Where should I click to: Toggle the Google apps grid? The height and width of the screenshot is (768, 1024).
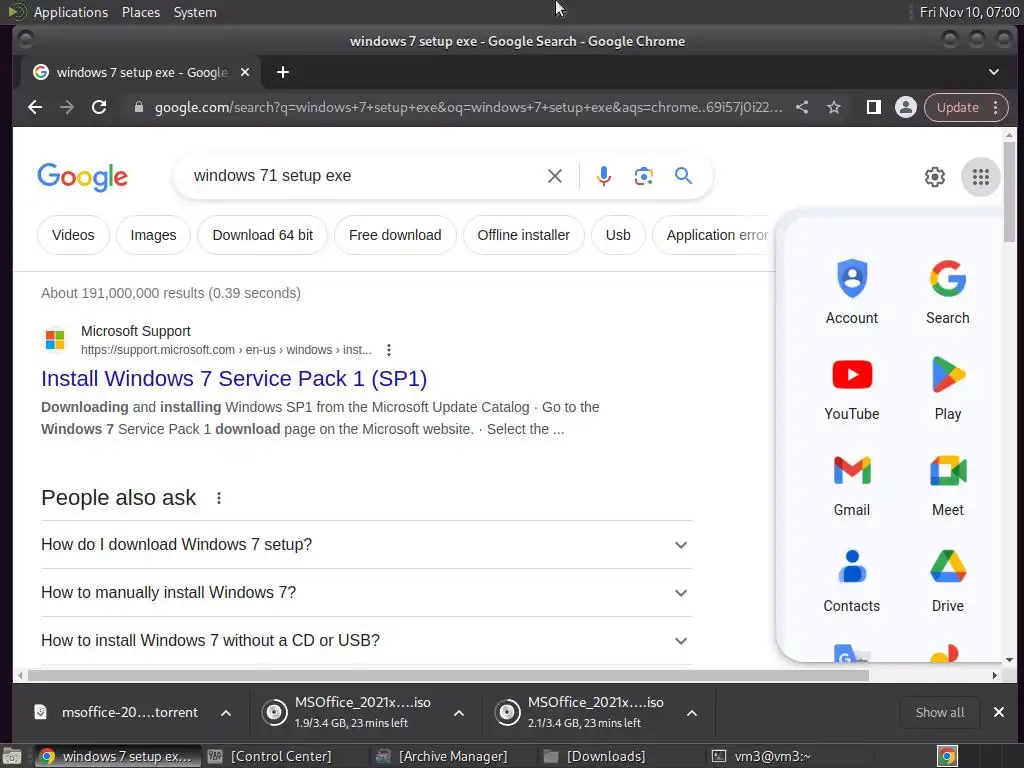[980, 177]
